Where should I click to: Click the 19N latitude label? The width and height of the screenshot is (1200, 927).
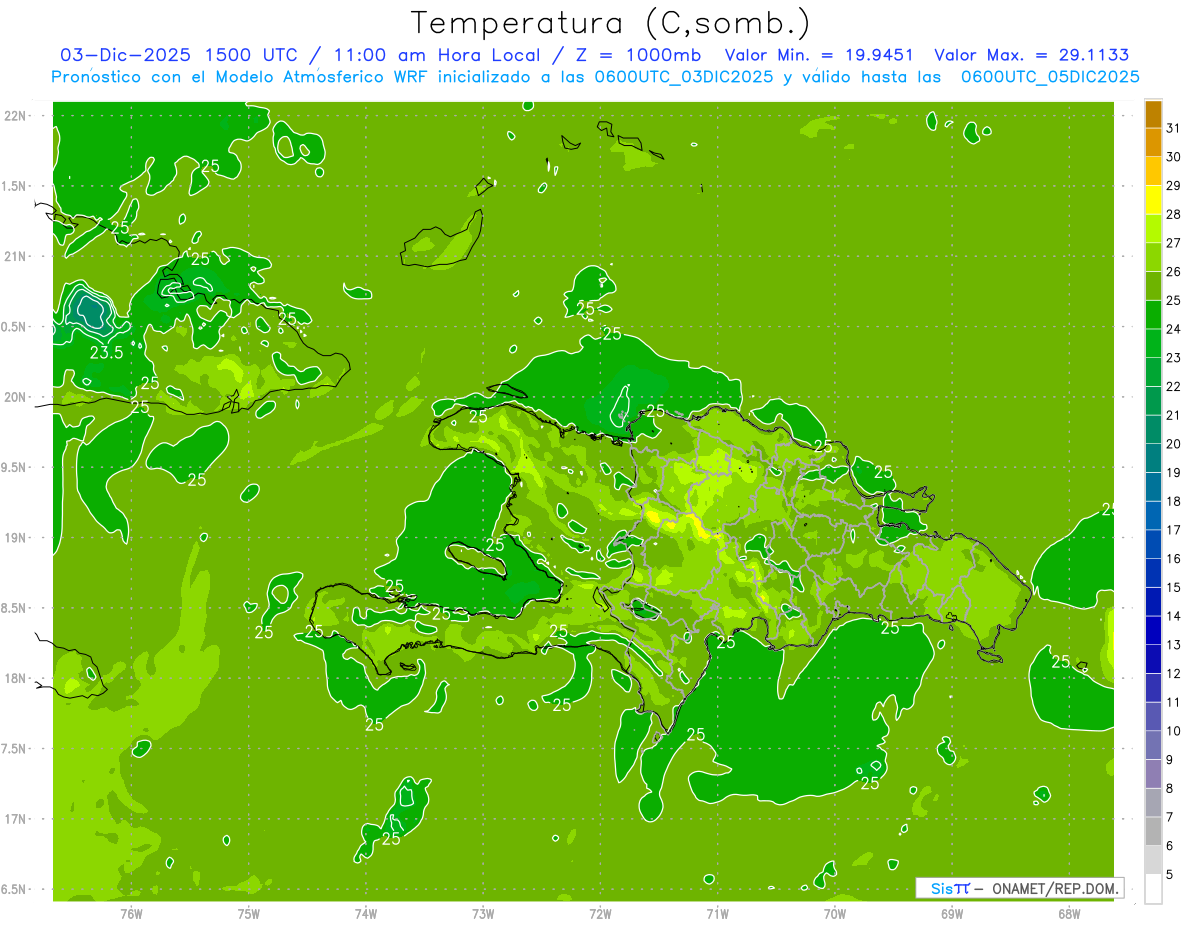16,538
